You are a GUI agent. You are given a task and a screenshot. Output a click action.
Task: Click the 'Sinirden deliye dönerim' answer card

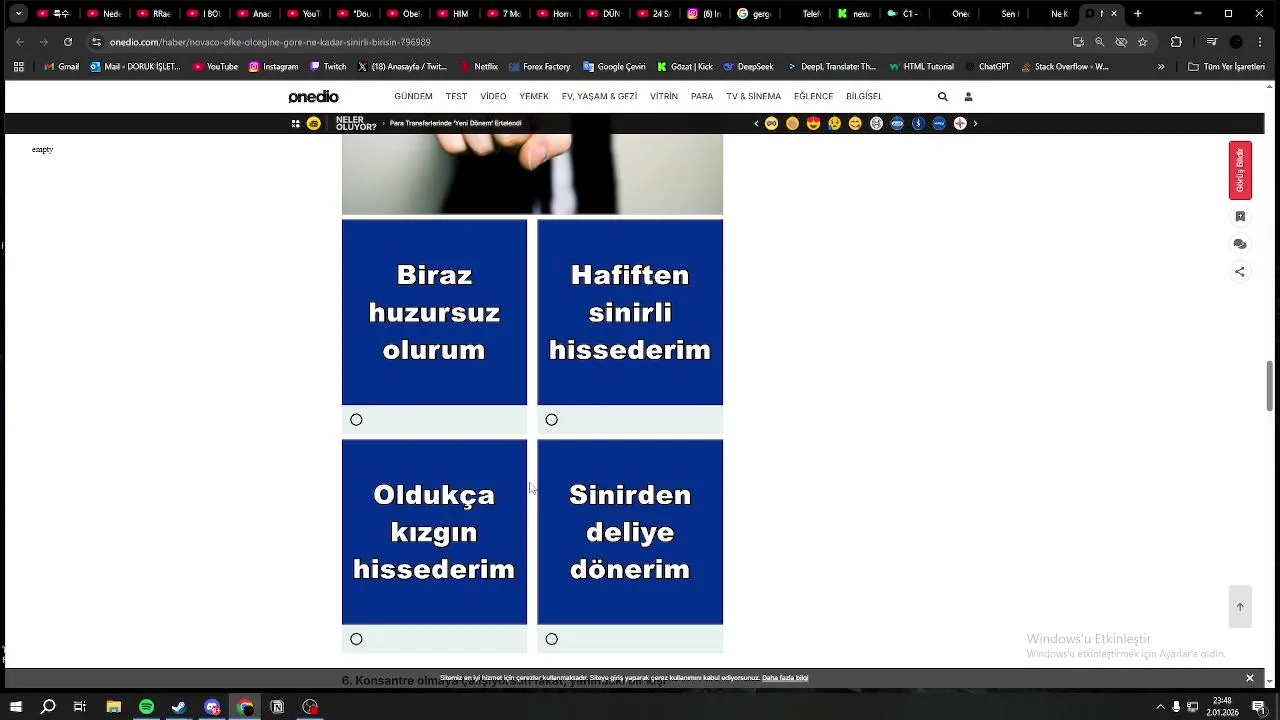point(630,532)
